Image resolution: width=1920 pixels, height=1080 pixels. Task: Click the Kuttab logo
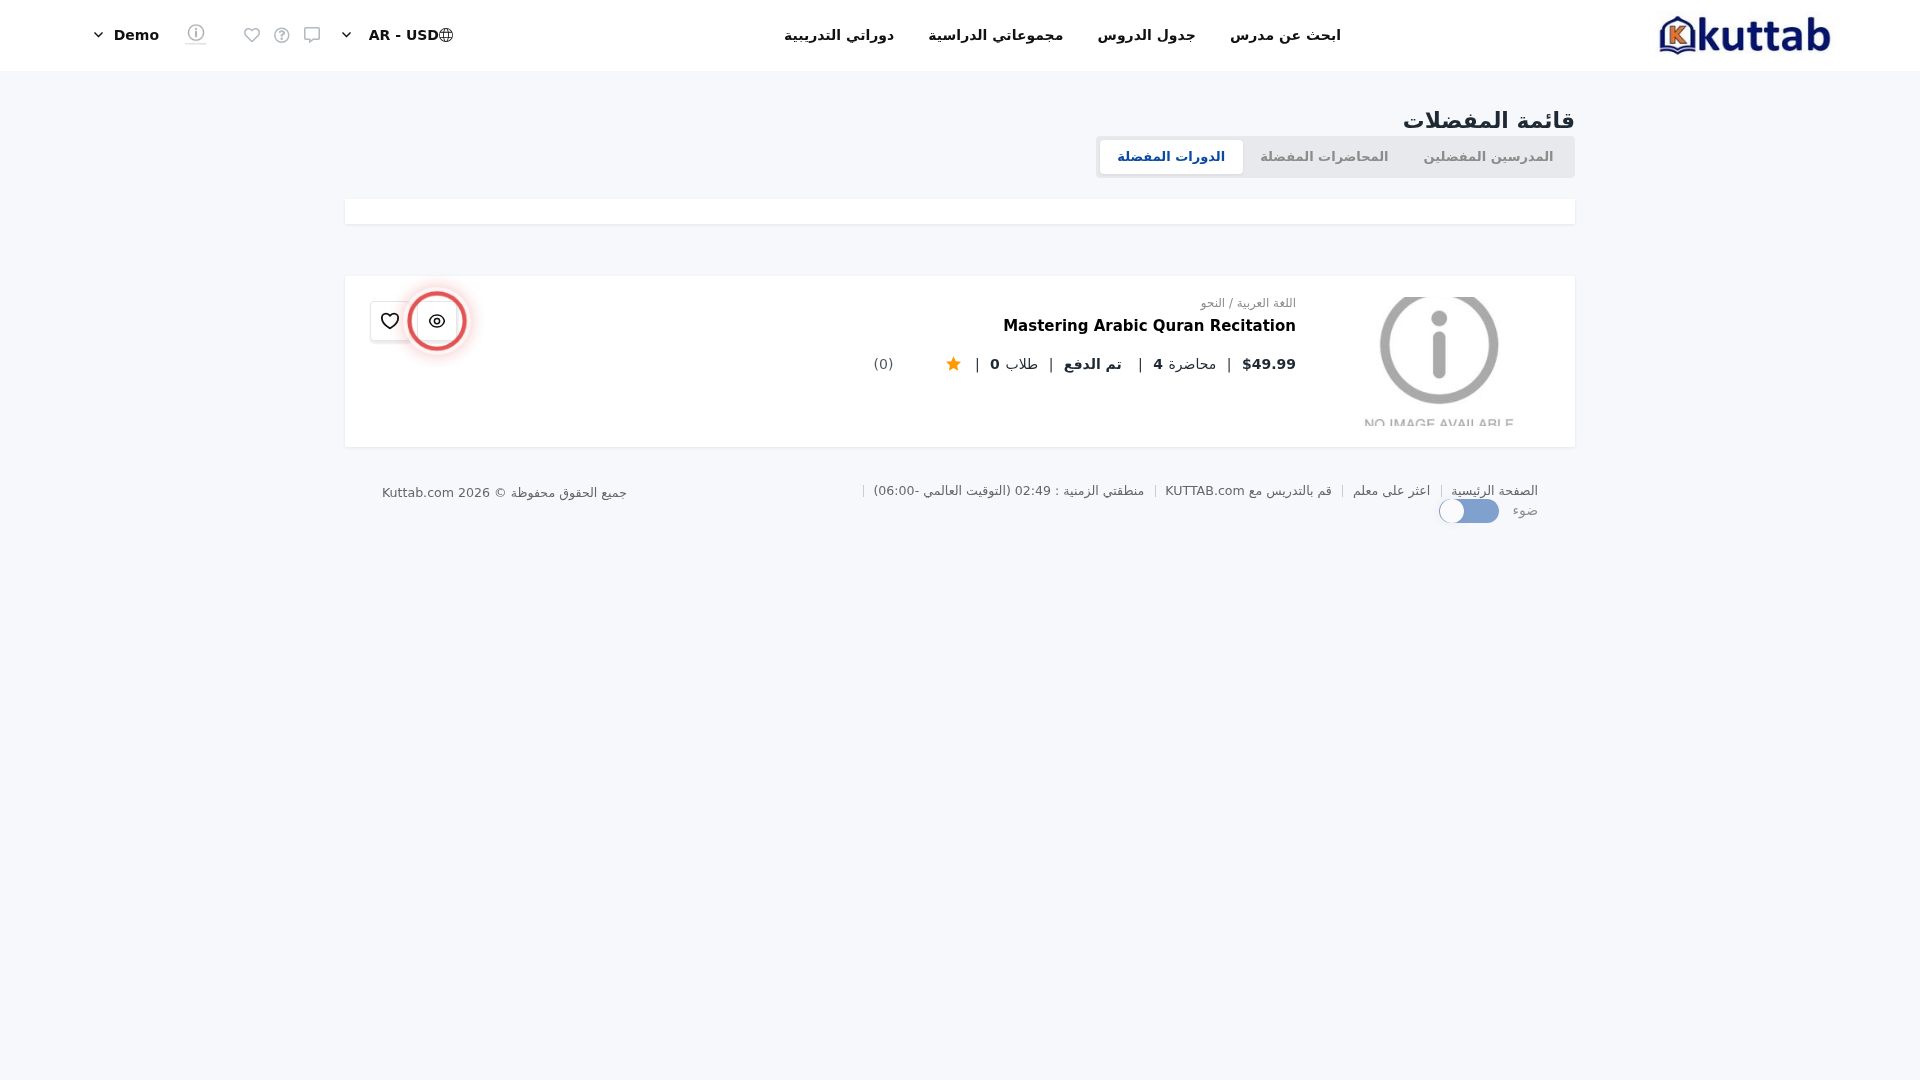coord(1744,35)
